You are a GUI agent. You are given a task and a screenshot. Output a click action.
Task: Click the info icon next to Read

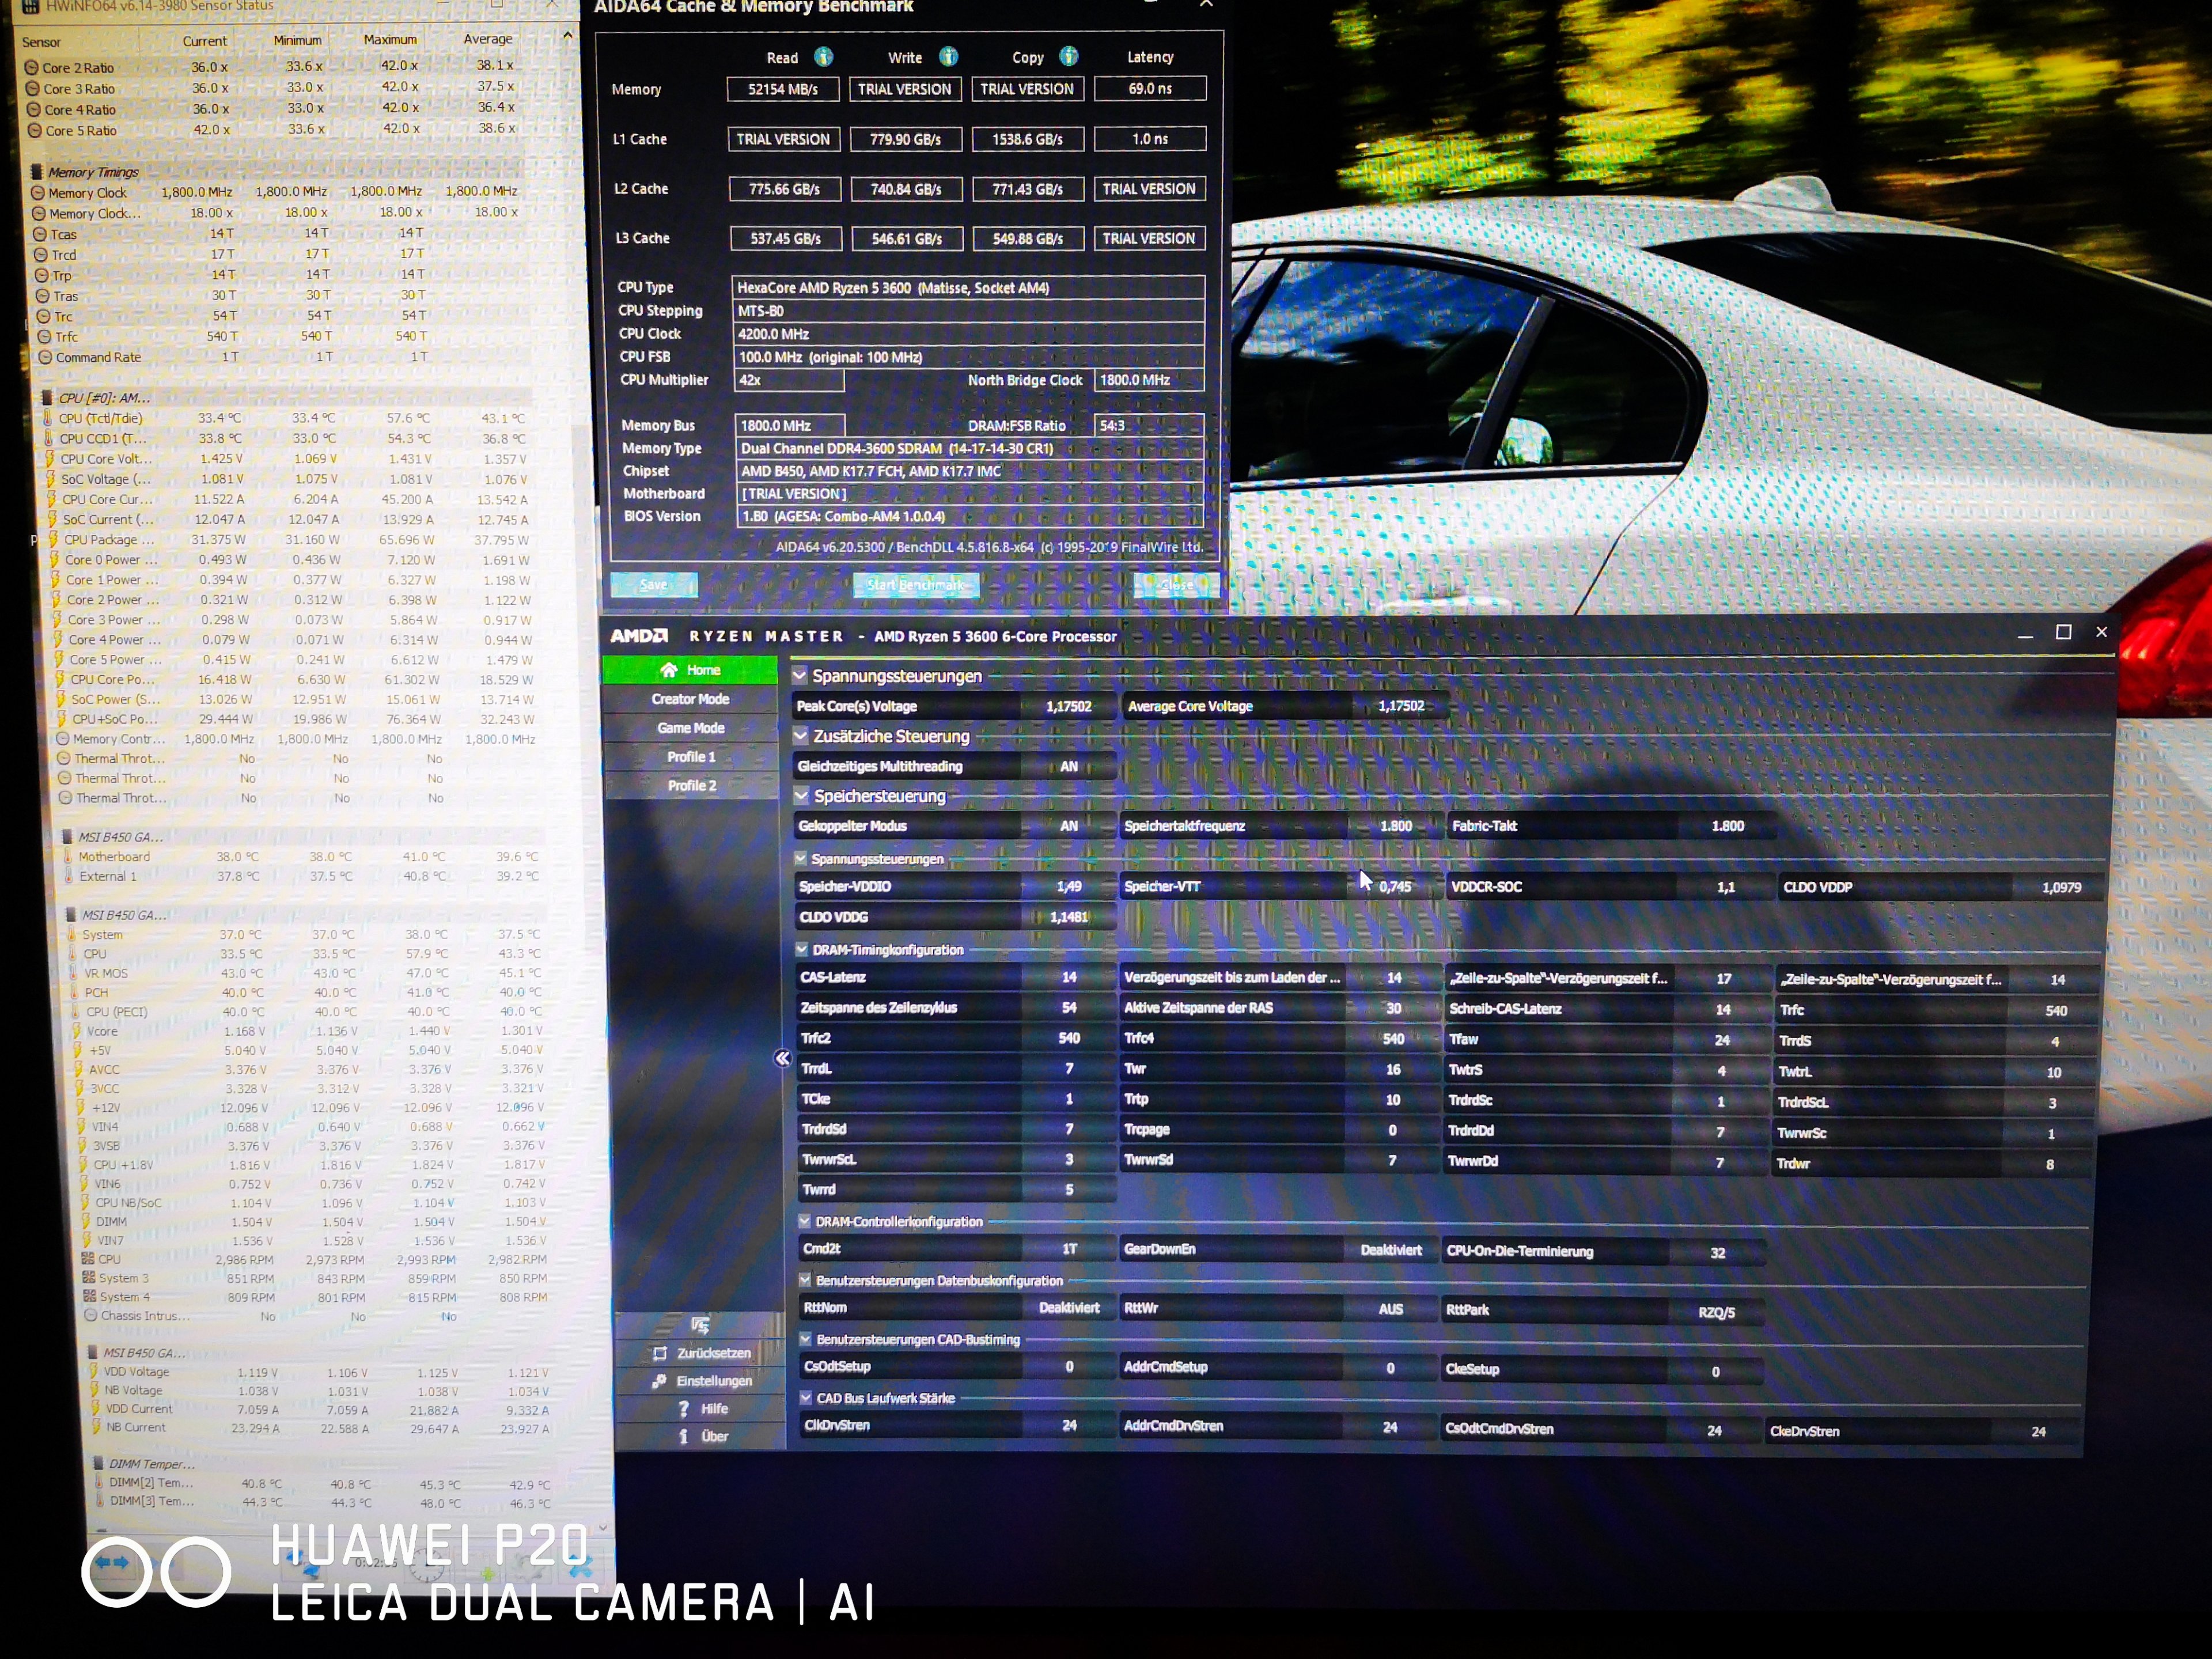coord(823,57)
